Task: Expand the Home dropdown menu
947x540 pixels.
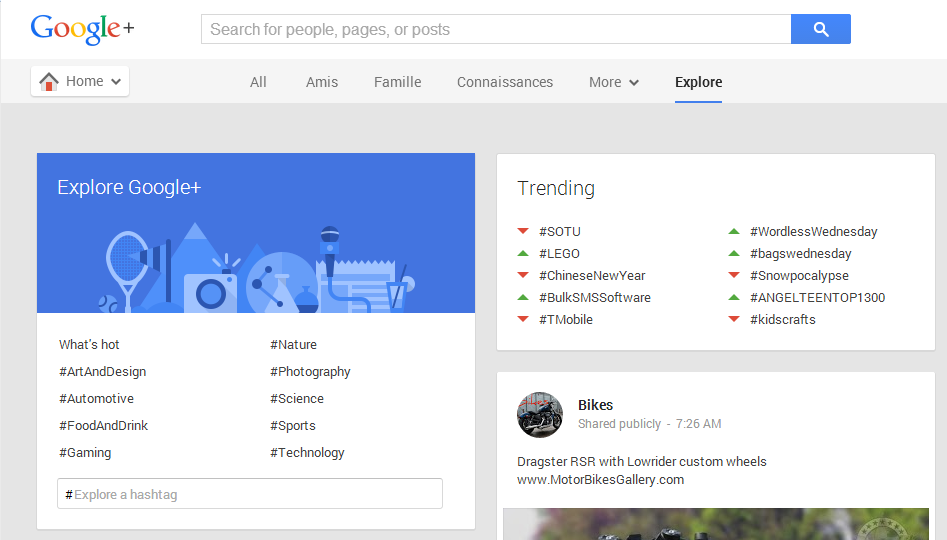Action: (x=80, y=81)
